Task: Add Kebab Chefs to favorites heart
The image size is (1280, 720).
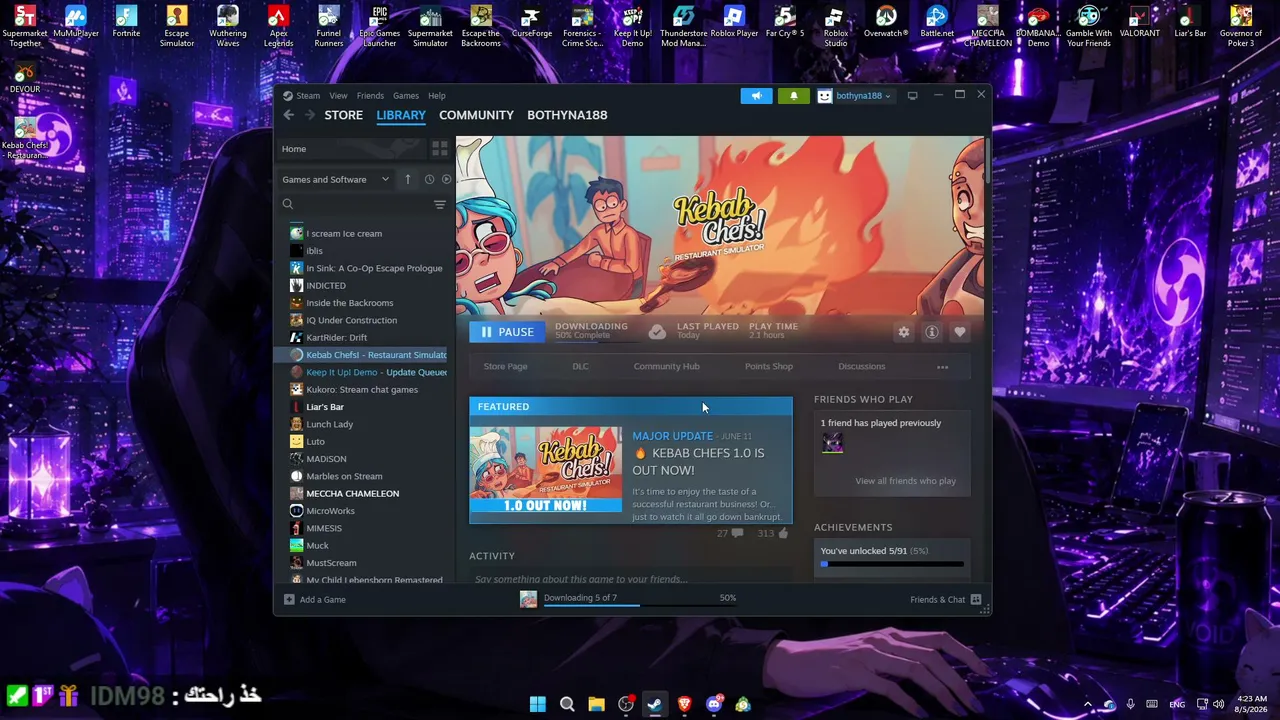Action: [960, 332]
